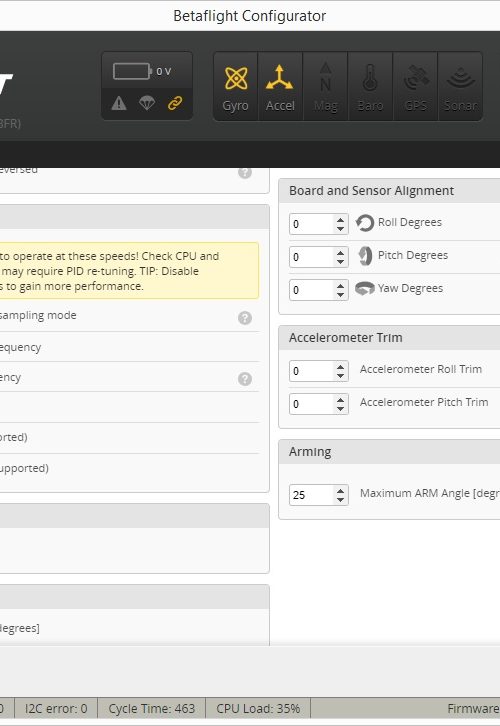Click the 'Roll Degrees' label
This screenshot has width=500, height=726.
(410, 222)
